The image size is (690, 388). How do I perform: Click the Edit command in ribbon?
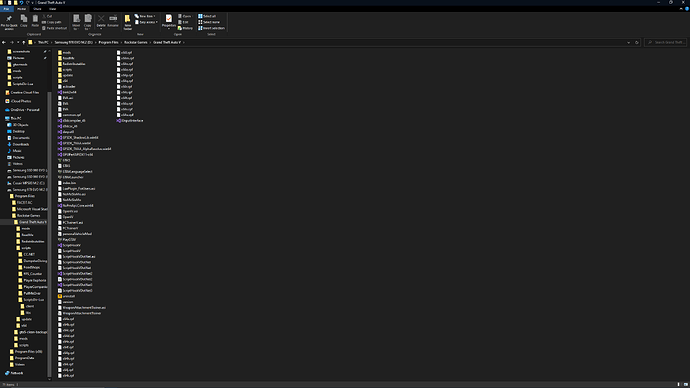pos(183,22)
